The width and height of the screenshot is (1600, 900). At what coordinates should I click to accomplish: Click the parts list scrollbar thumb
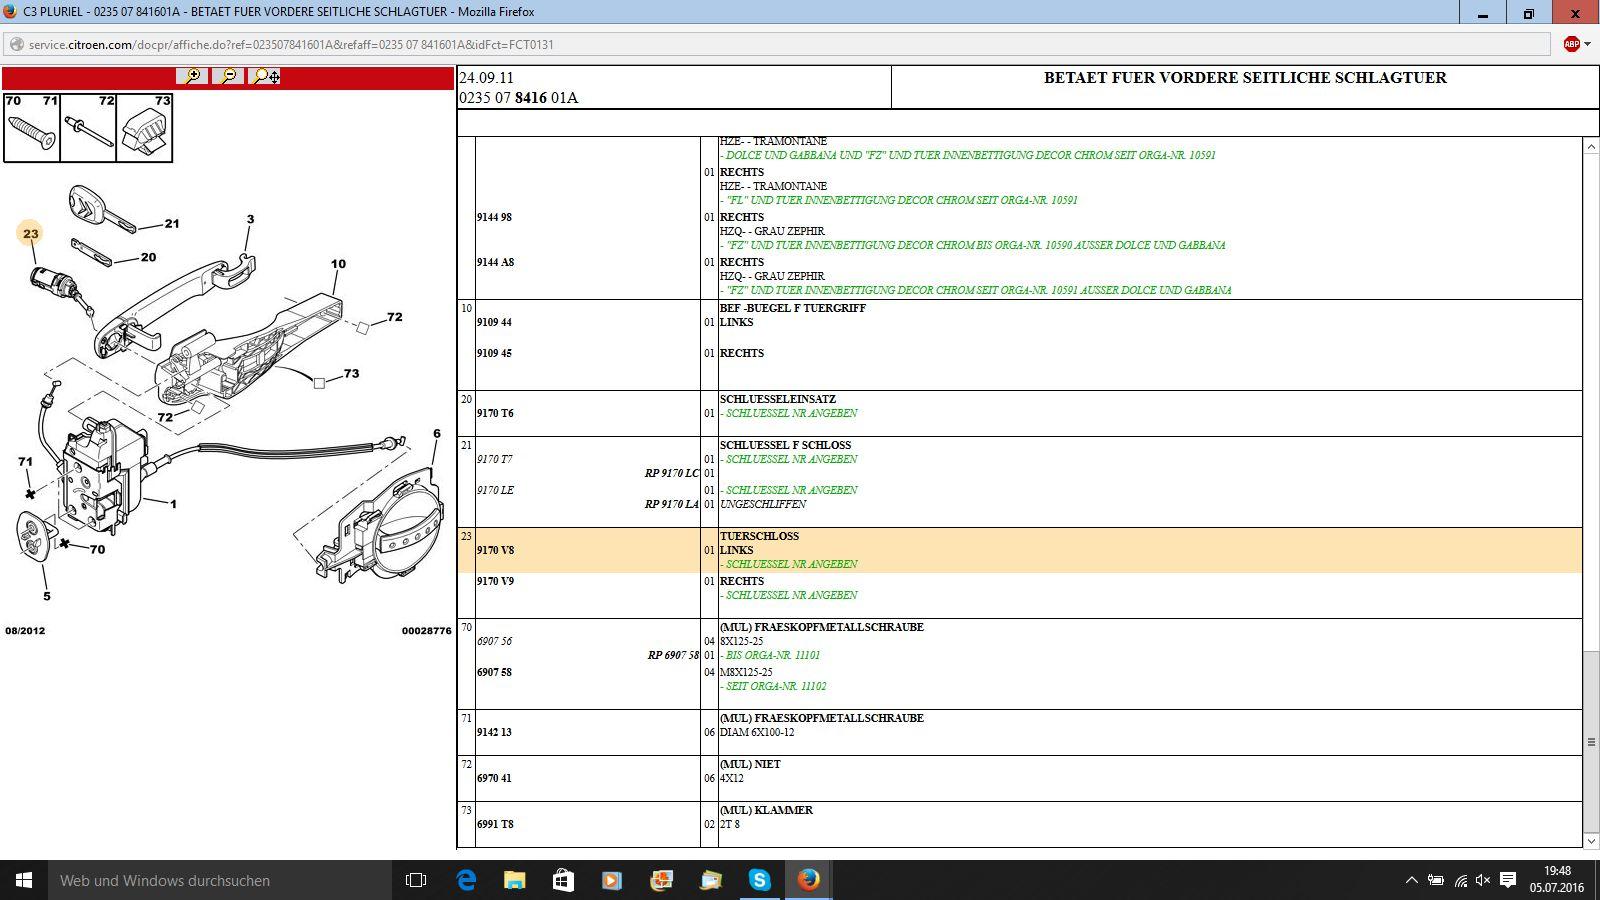tap(1591, 741)
